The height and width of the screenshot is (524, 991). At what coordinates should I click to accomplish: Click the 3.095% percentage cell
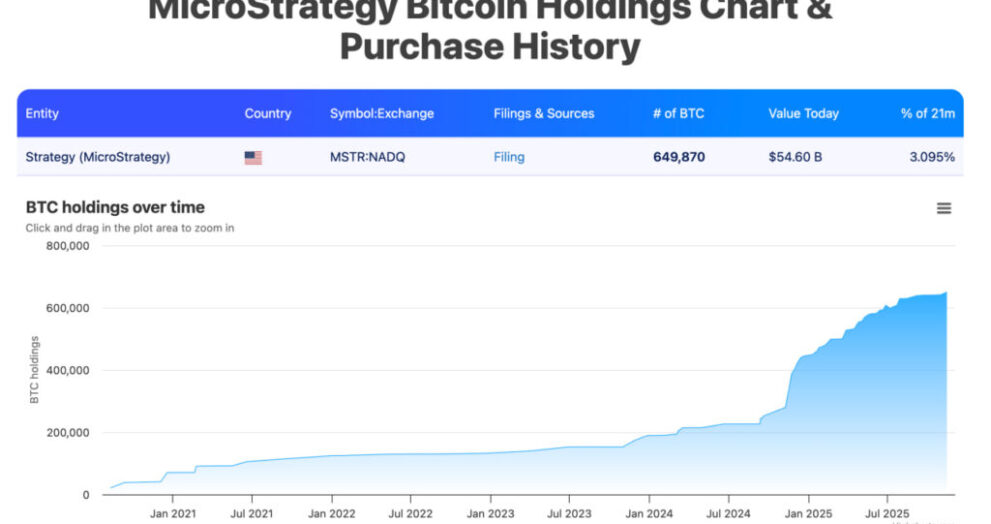[931, 157]
